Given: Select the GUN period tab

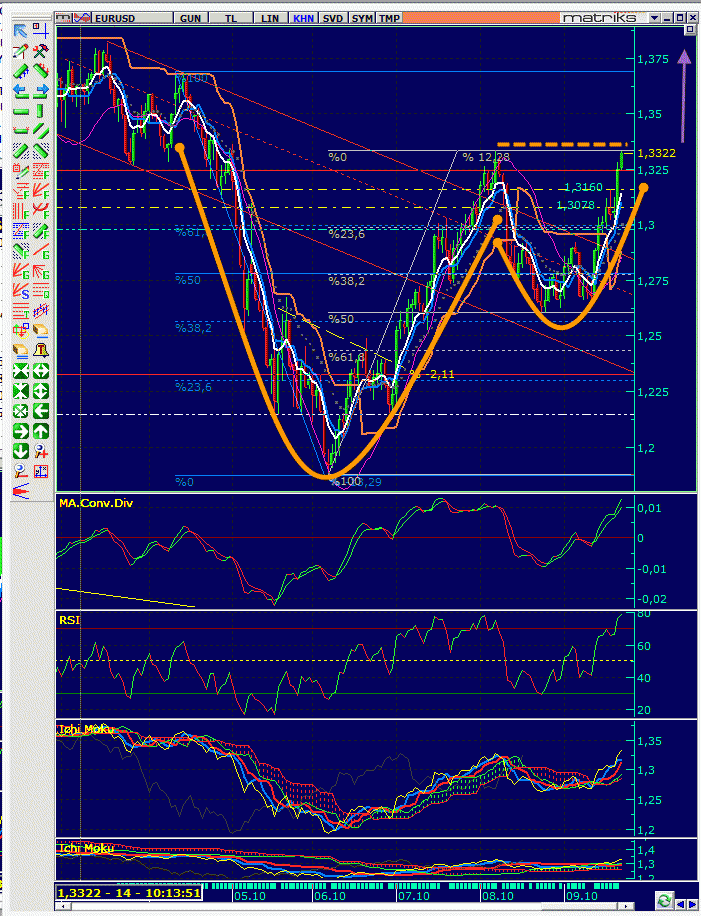Looking at the screenshot, I should pos(190,18).
